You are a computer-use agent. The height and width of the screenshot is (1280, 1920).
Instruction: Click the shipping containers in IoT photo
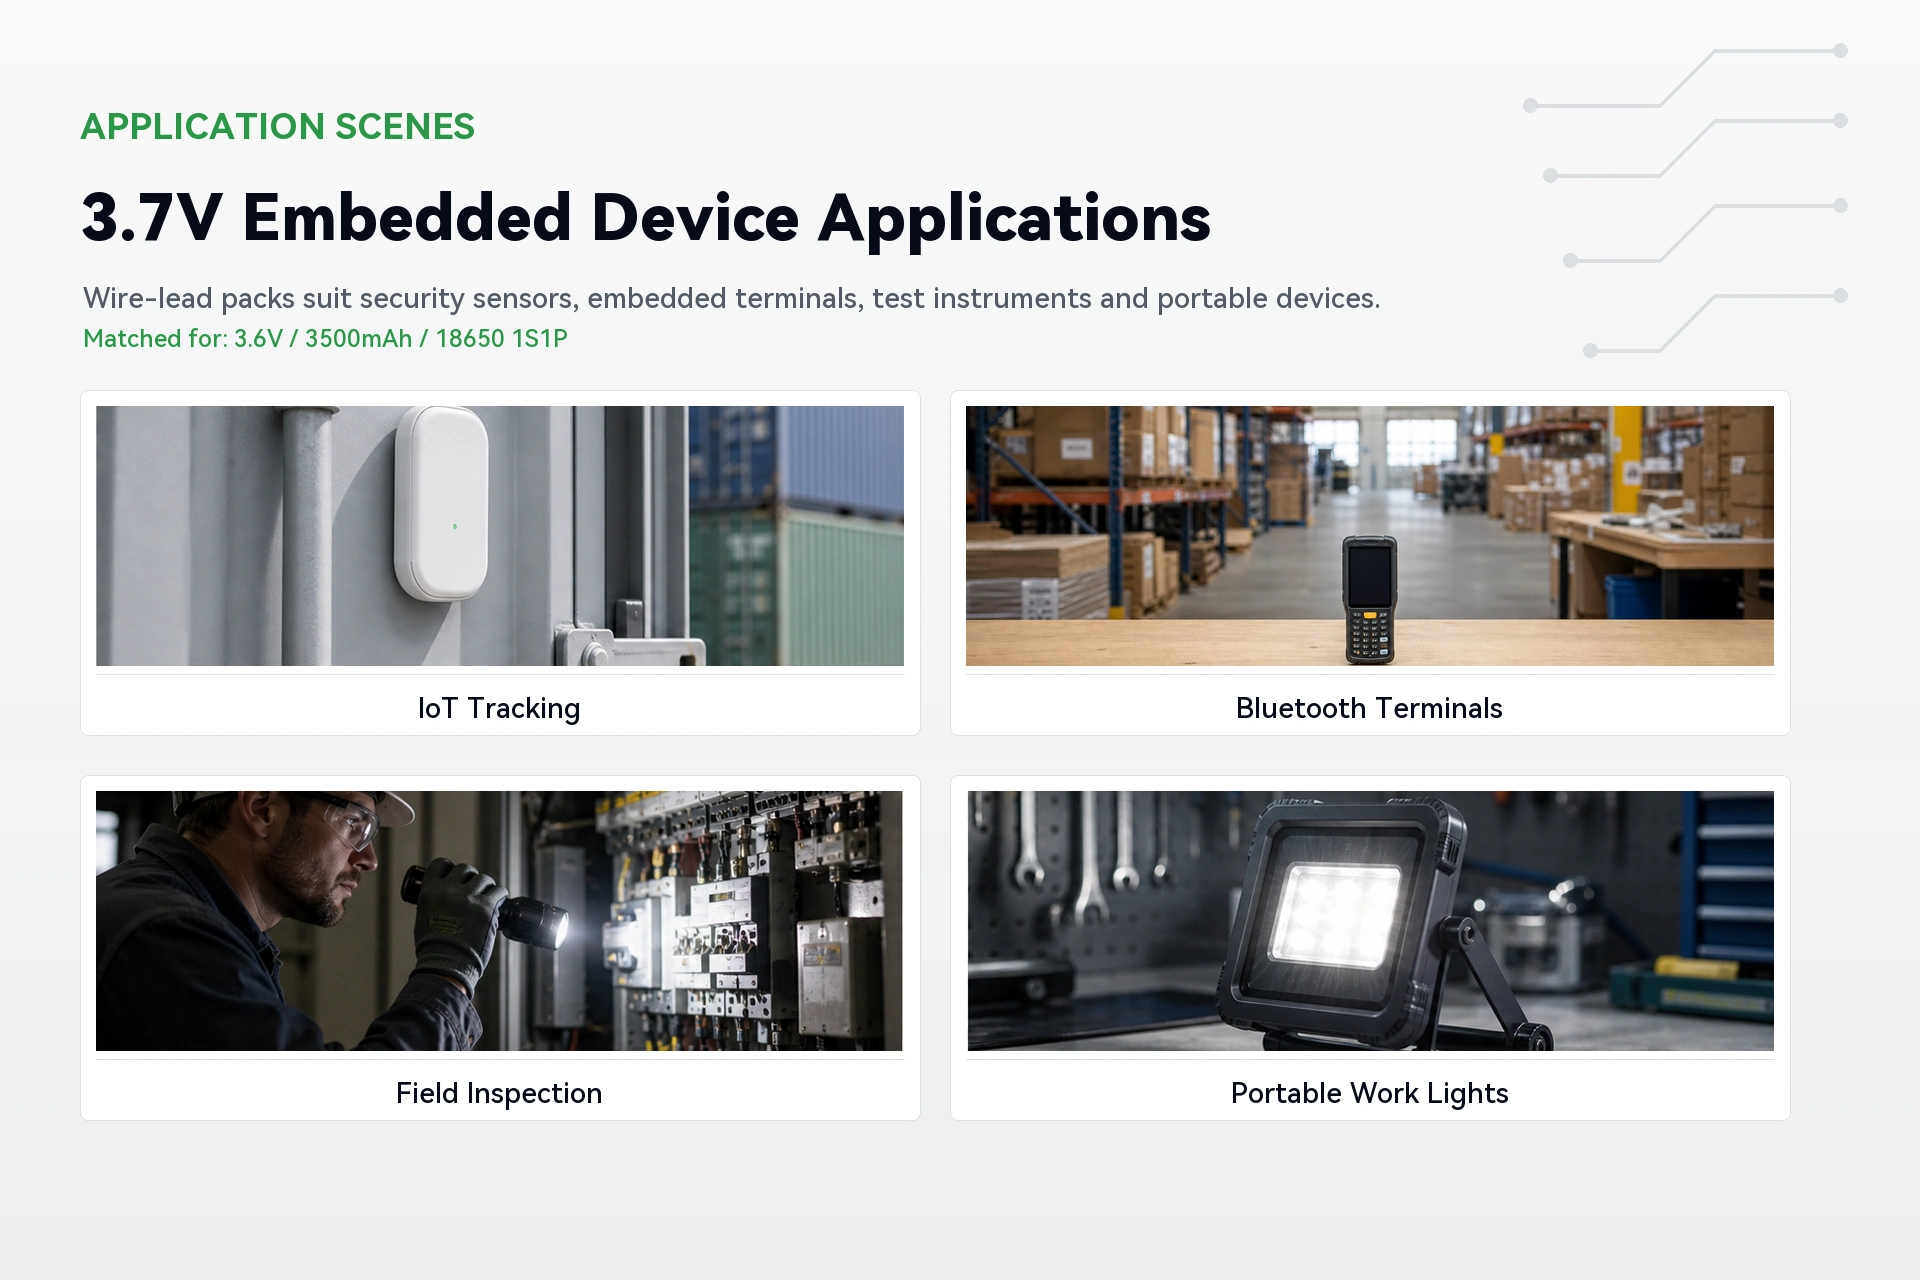coord(796,536)
